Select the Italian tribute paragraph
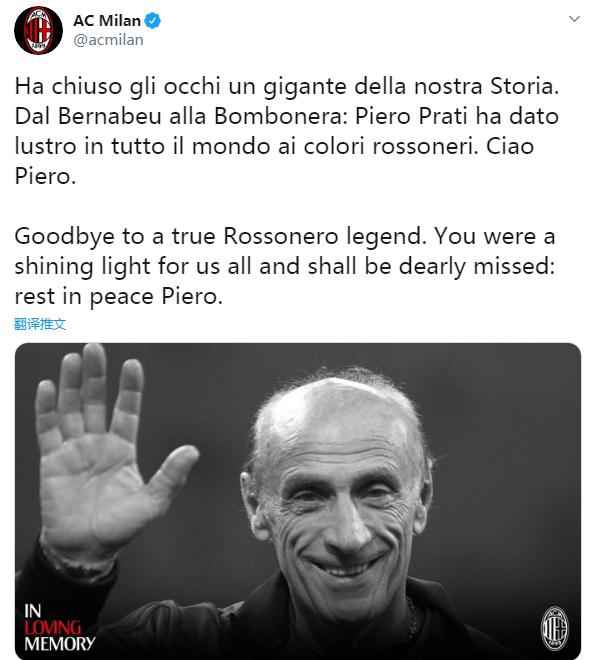The height and width of the screenshot is (660, 596). [287, 131]
